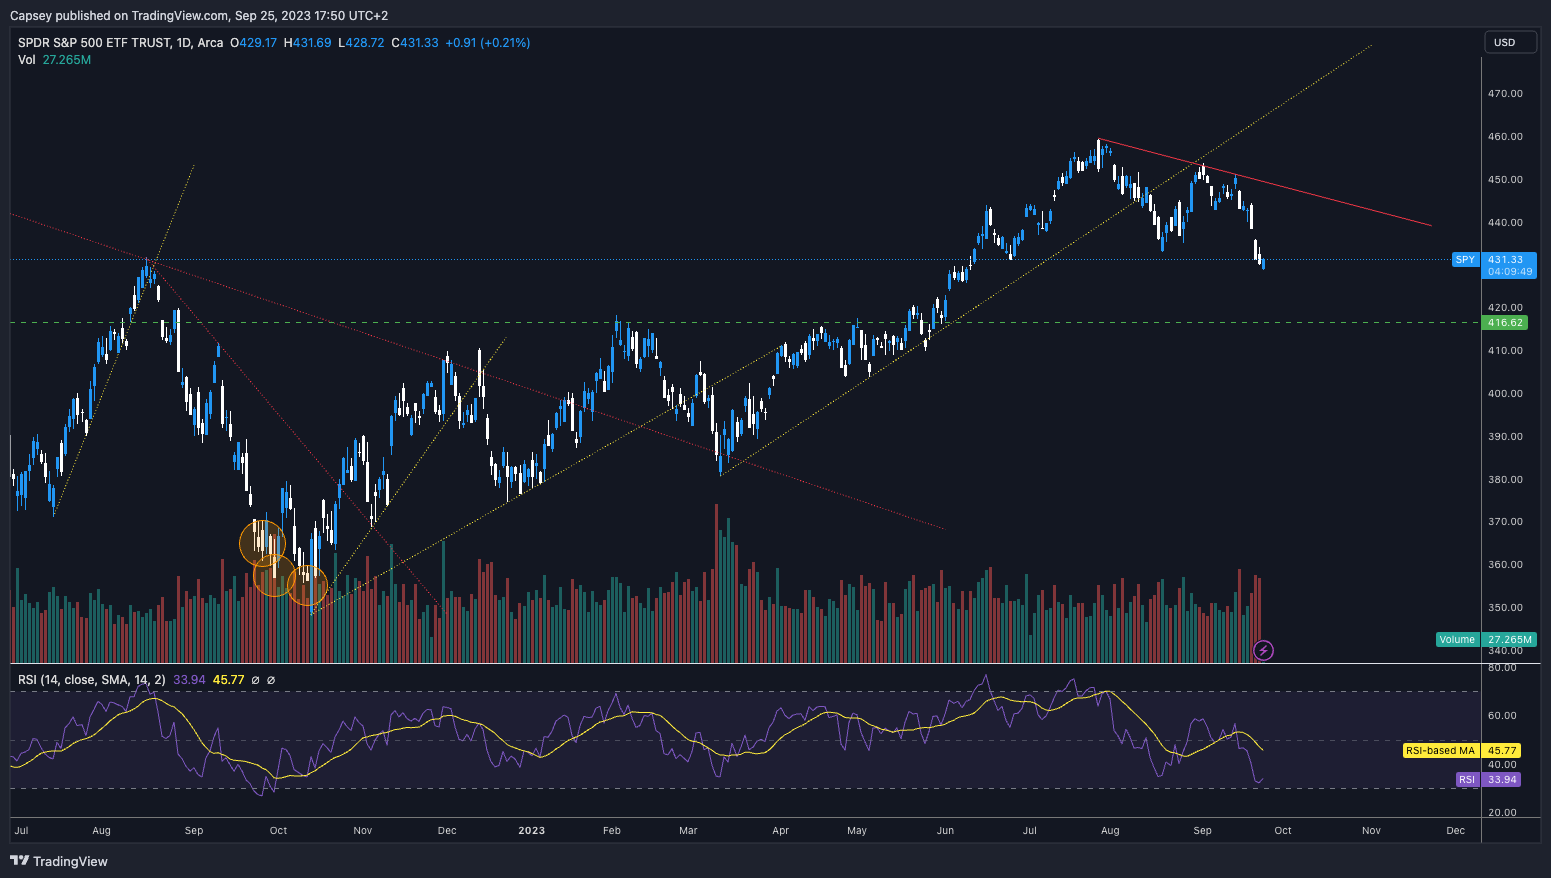Click the 470.00 price scale label
1551x878 pixels.
[1505, 94]
